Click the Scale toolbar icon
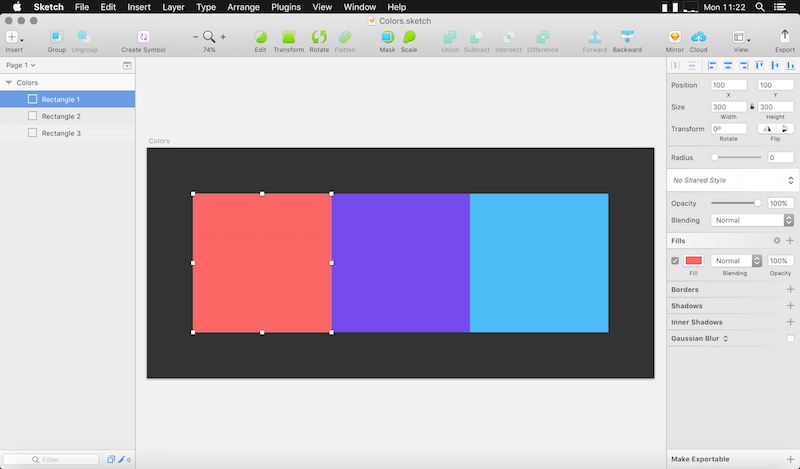Image resolution: width=800 pixels, height=469 pixels. [x=409, y=37]
